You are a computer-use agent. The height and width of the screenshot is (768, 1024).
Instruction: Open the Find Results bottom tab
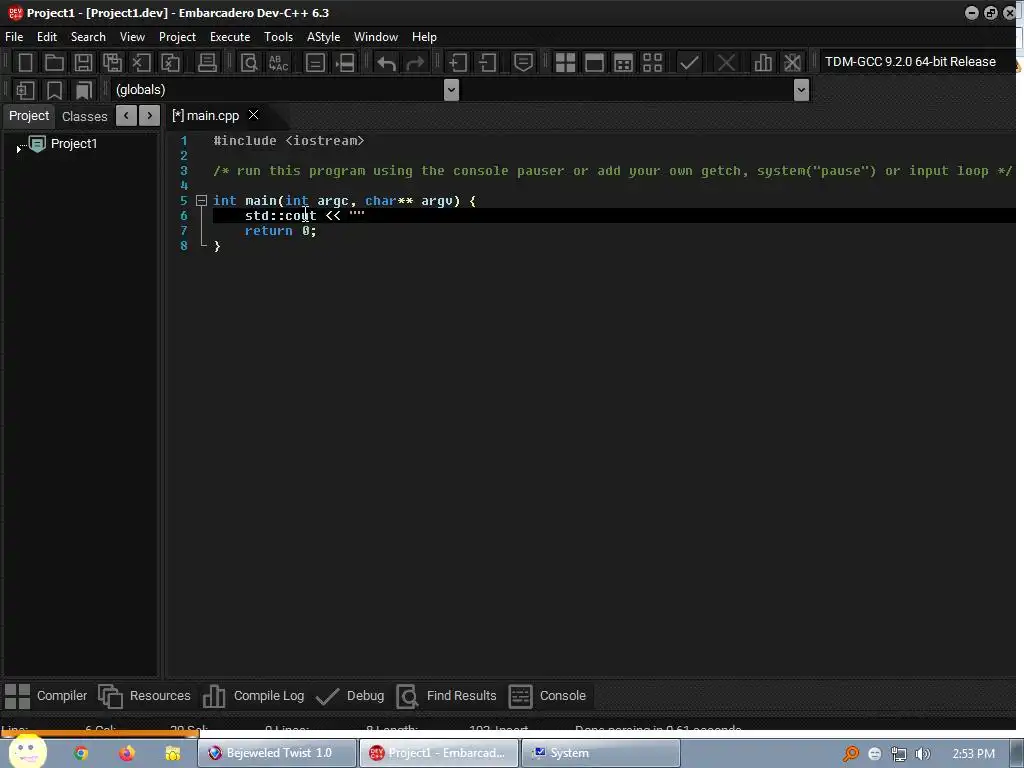447,696
